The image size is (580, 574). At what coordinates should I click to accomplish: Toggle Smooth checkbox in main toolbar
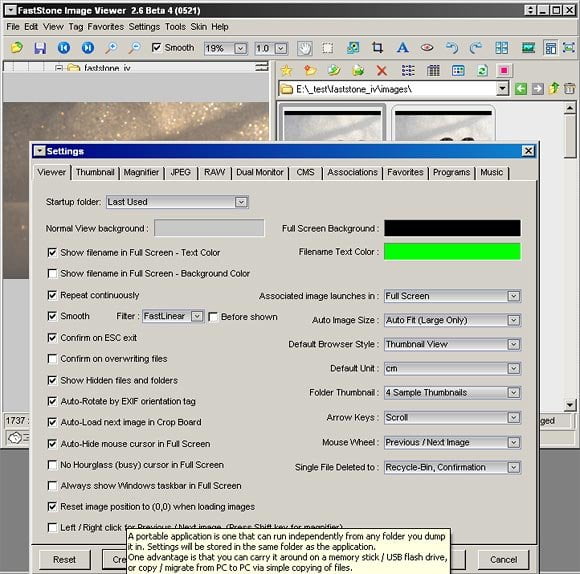156,47
